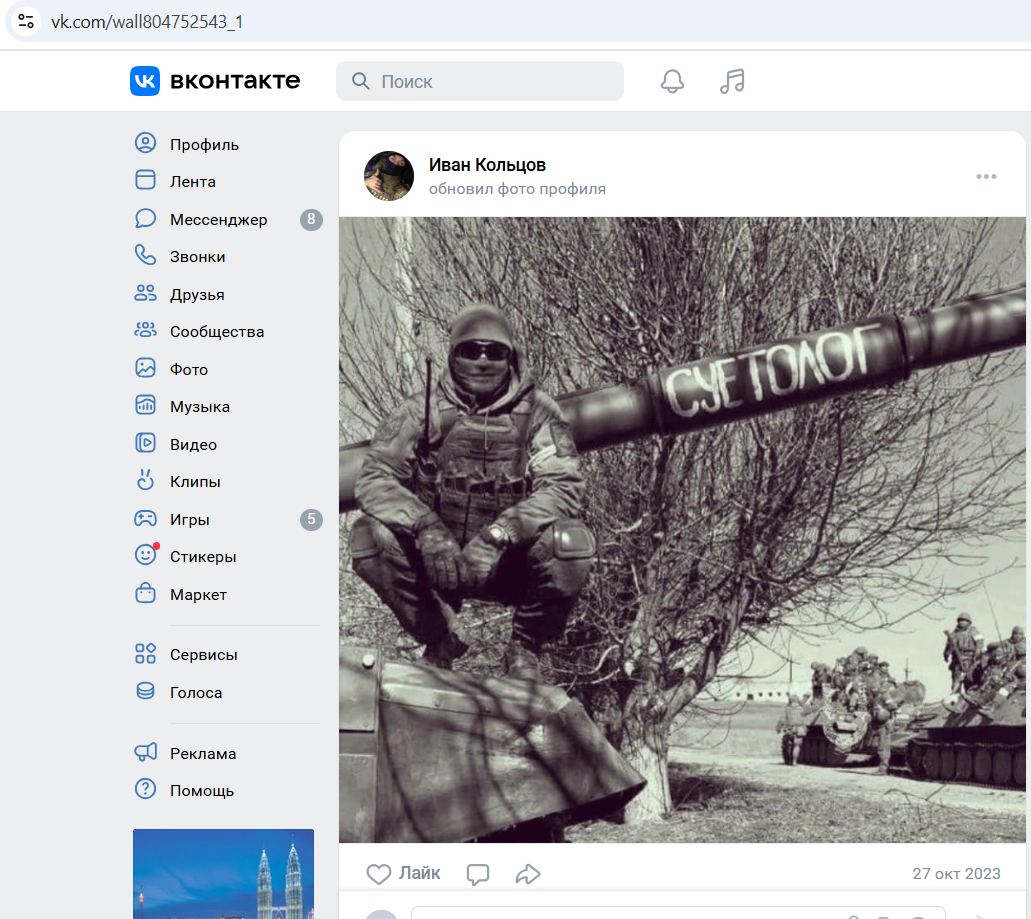The width and height of the screenshot is (1031, 919).
Task: Open Messenger in the sidebar
Action: [218, 219]
